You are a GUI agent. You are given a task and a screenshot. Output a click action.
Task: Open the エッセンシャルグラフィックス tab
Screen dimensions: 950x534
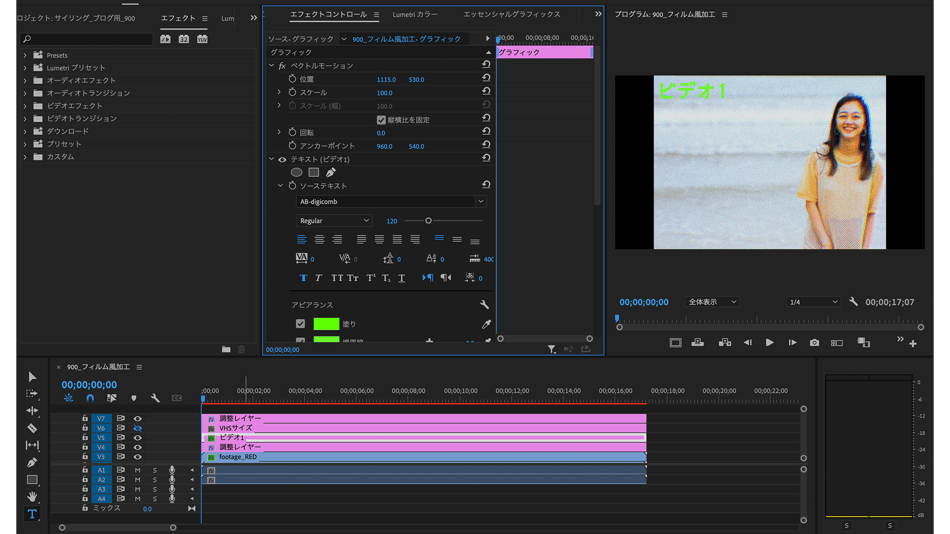(511, 15)
